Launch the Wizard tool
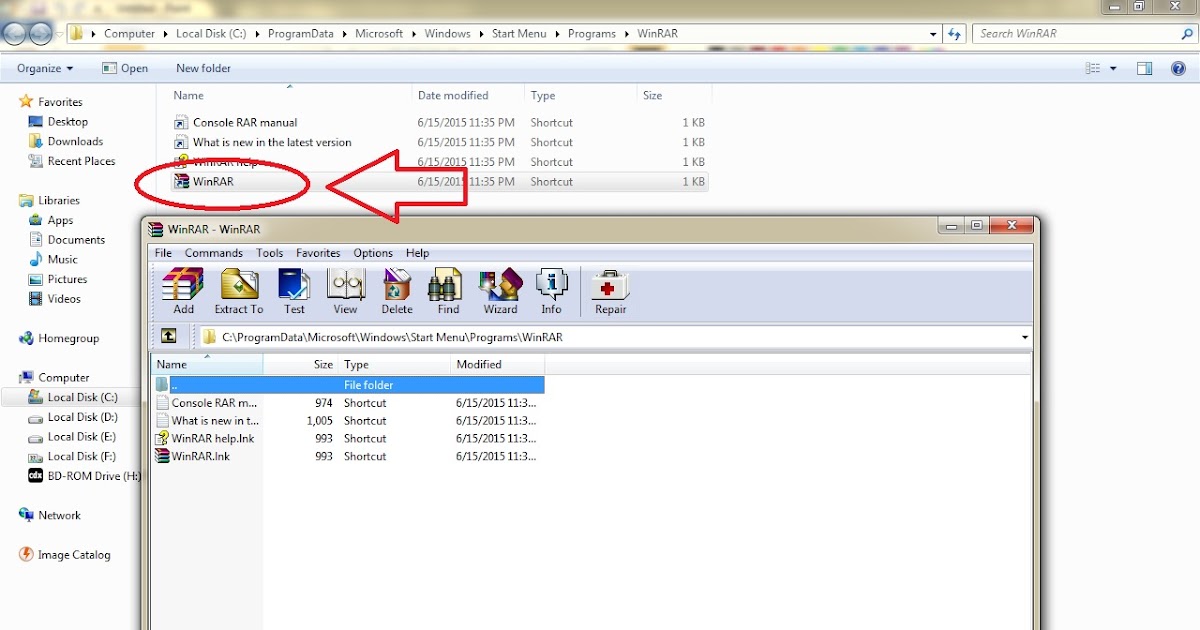The width and height of the screenshot is (1200, 630). [x=500, y=292]
